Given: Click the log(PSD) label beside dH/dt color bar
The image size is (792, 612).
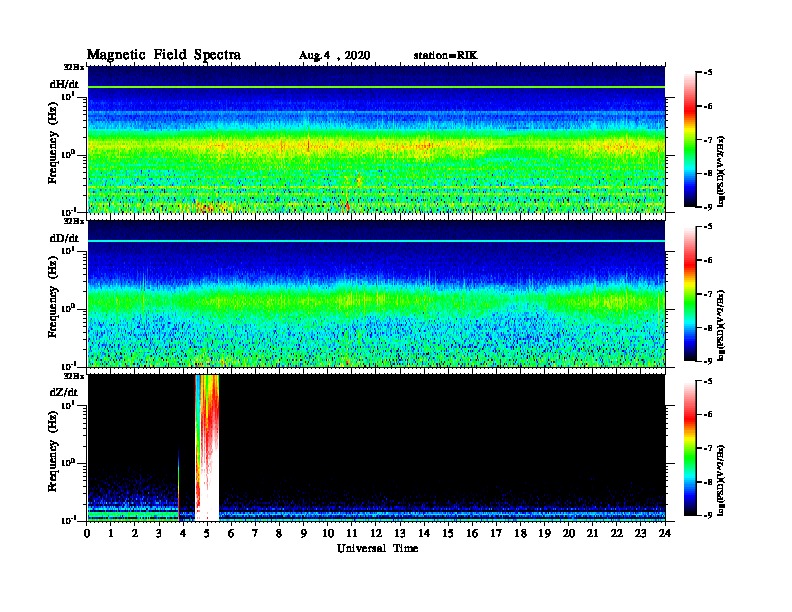Looking at the screenshot, I should pyautogui.click(x=722, y=171).
